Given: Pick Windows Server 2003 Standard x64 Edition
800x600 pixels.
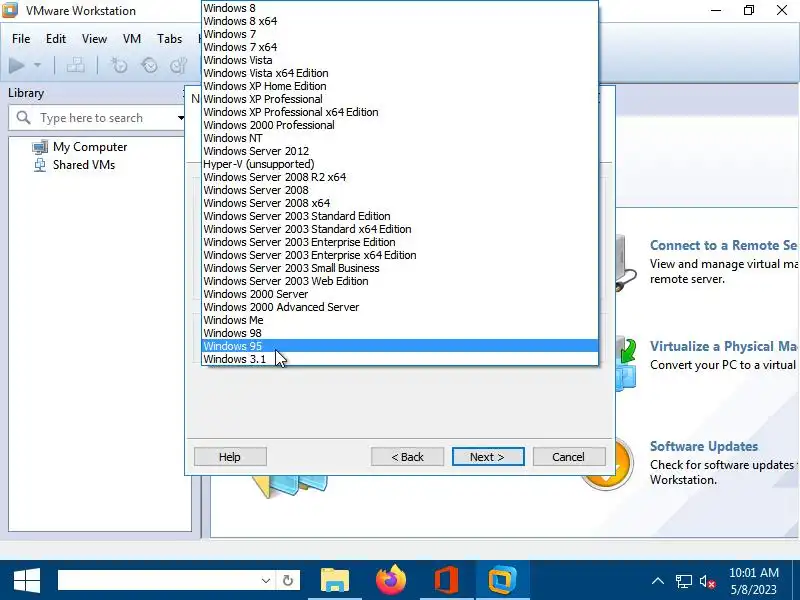Looking at the screenshot, I should pyautogui.click(x=399, y=229).
